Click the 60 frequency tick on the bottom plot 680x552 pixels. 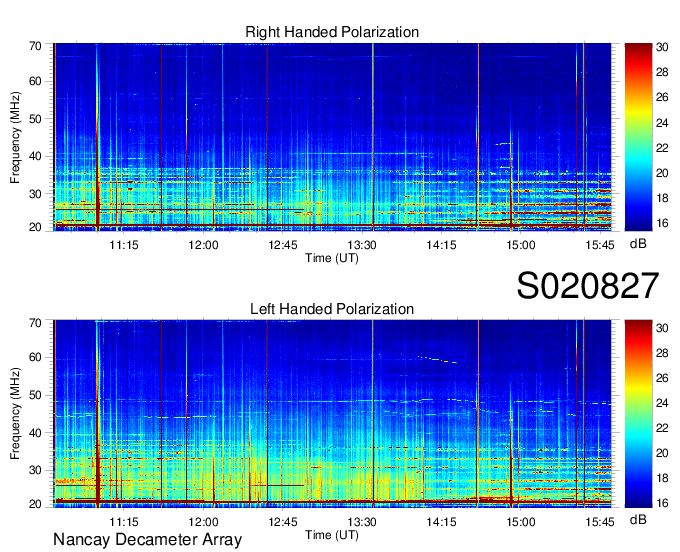[x=35, y=357]
